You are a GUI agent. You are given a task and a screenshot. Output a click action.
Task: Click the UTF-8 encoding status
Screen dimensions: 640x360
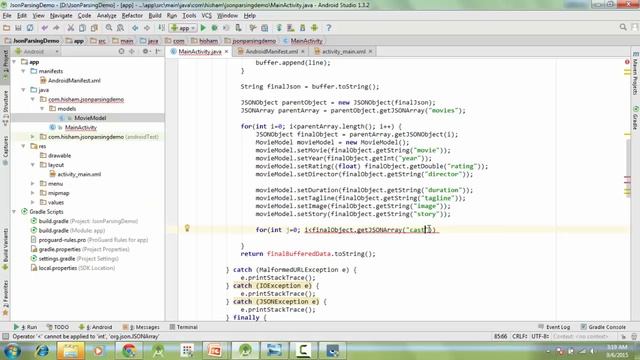[x=540, y=336]
